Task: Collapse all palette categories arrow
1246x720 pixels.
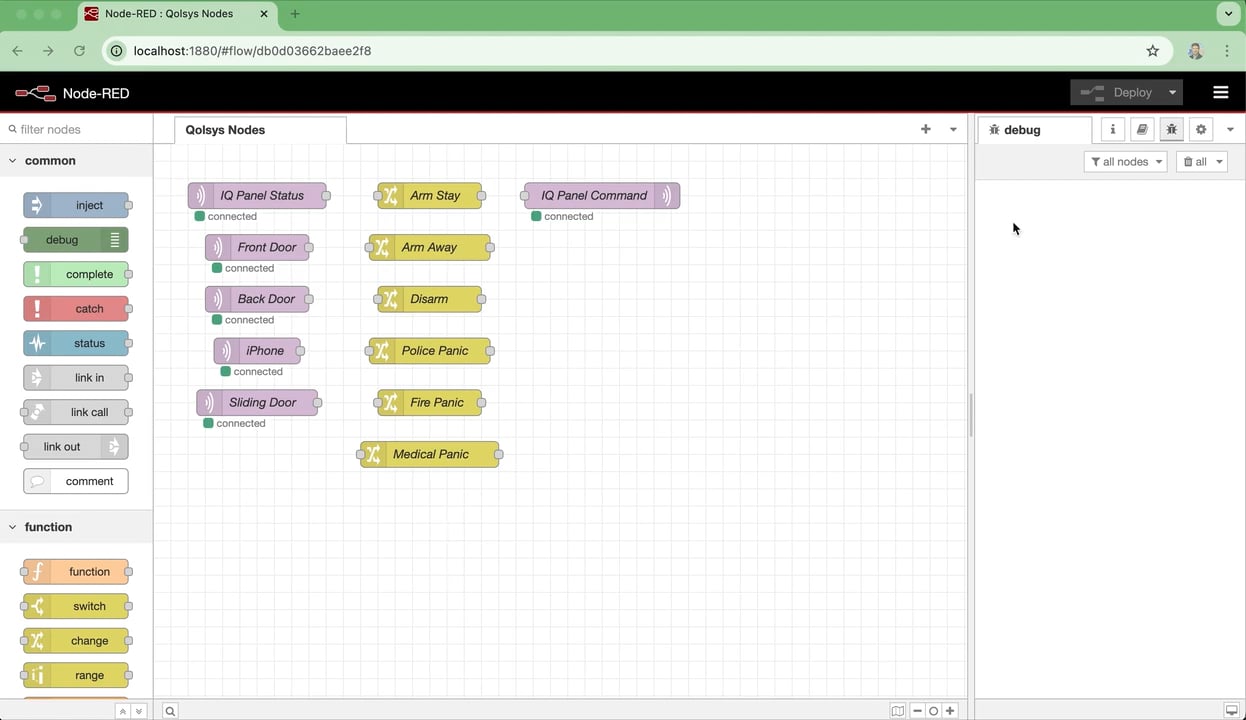Action: coord(122,711)
